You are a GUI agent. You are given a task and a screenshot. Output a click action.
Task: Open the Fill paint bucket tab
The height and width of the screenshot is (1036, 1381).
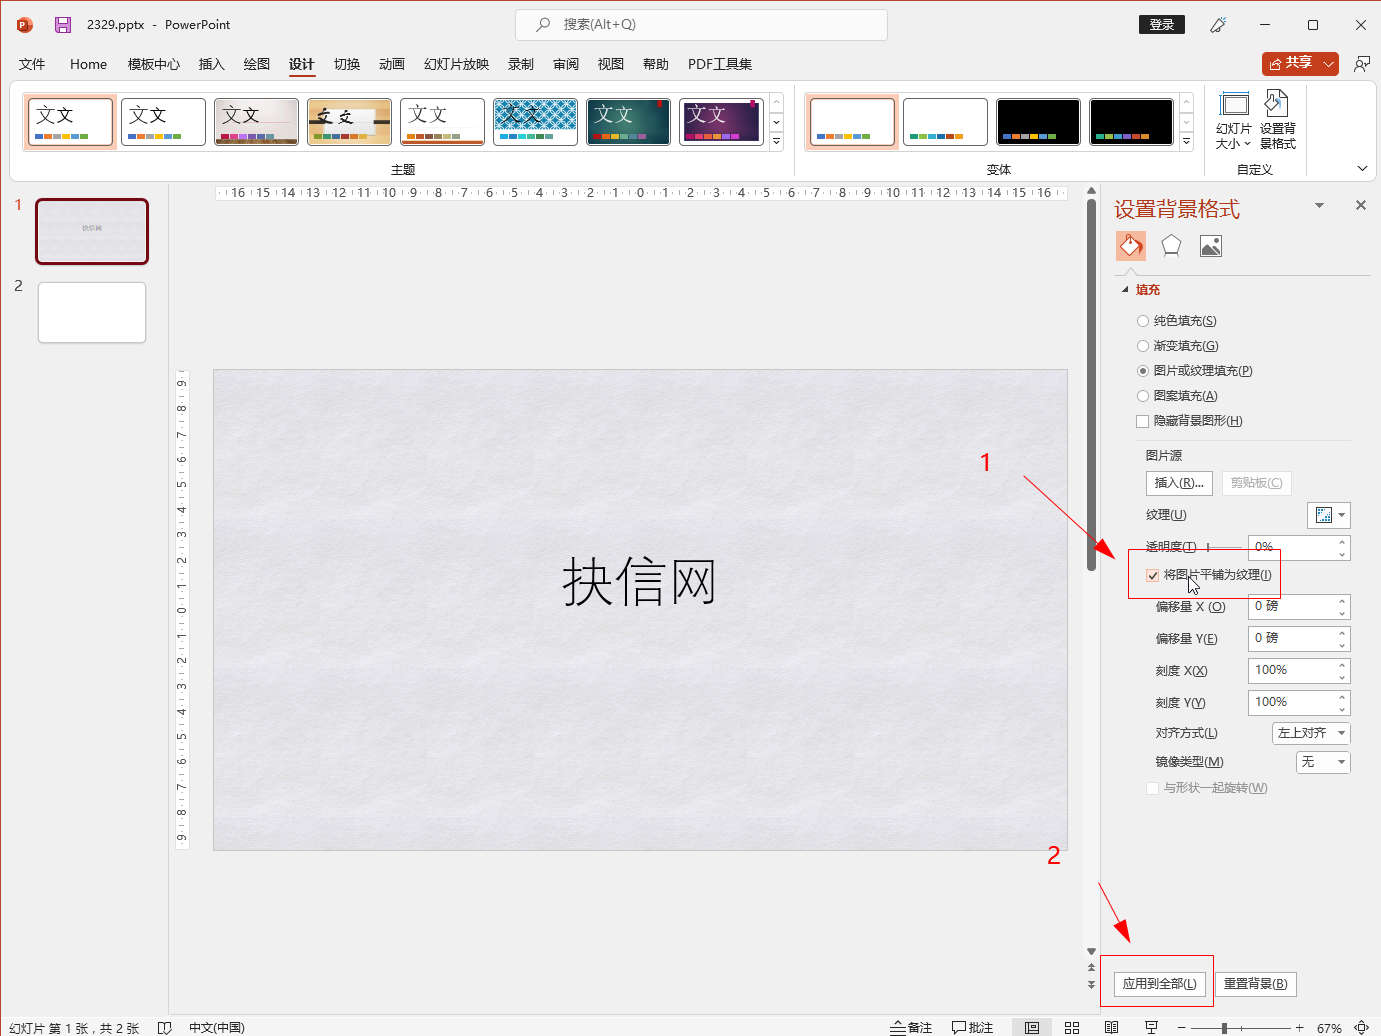tap(1131, 246)
